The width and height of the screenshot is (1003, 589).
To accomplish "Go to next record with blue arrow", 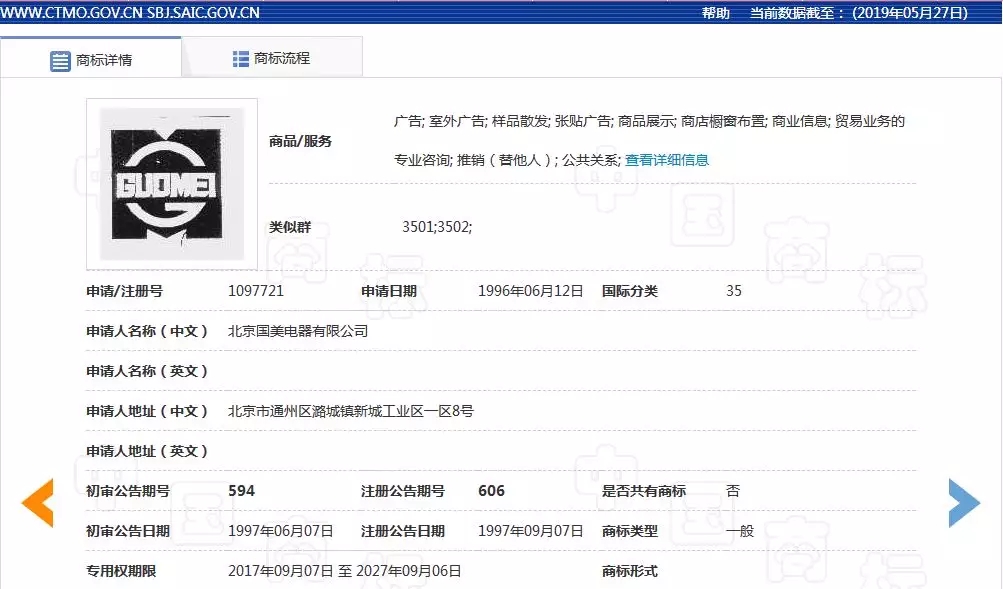I will [x=964, y=503].
